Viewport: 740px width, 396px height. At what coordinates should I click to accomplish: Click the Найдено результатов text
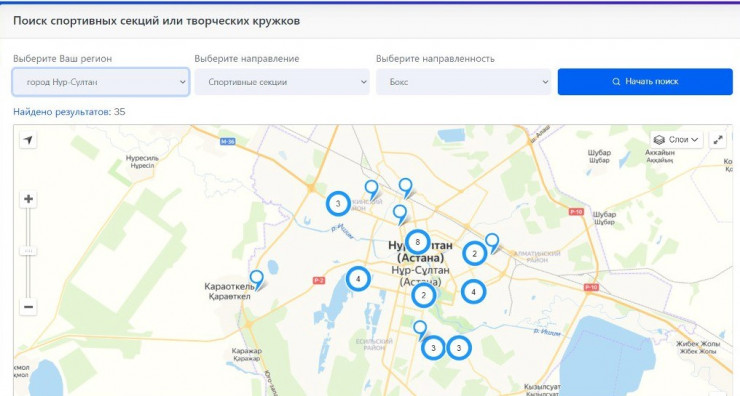click(62, 112)
